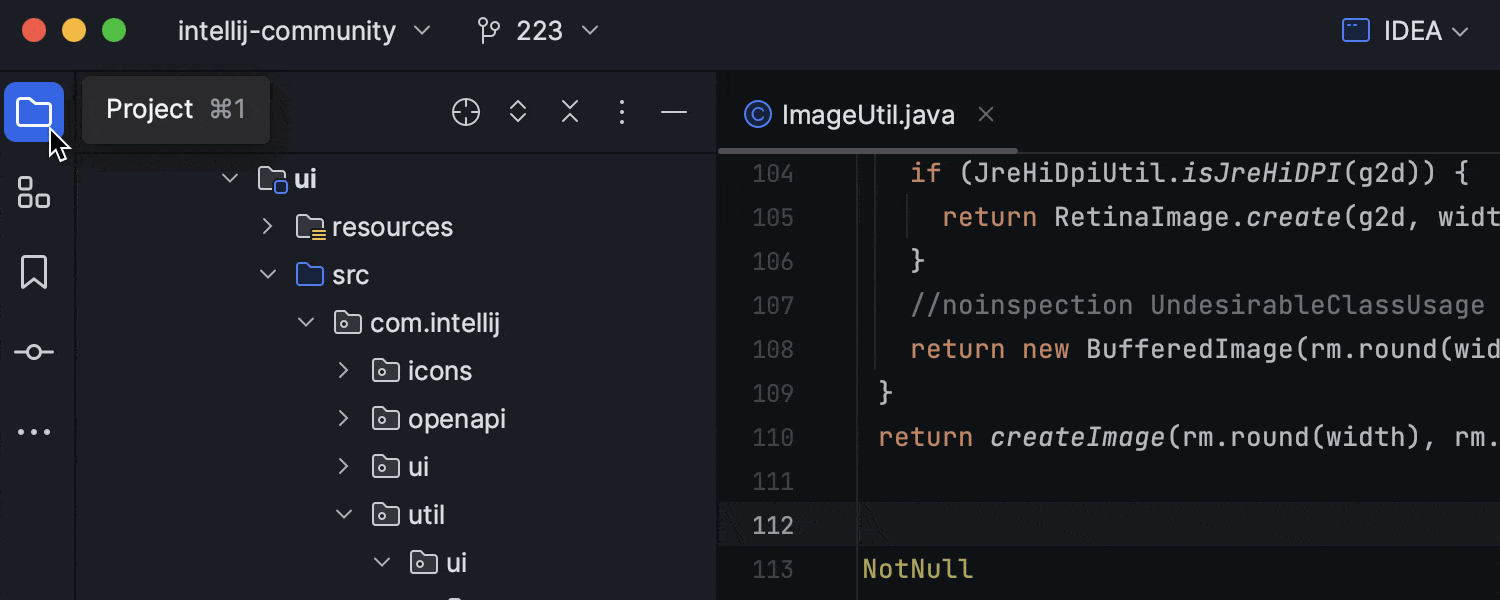
Task: Open IDEA run configuration dropdown
Action: 1405,31
